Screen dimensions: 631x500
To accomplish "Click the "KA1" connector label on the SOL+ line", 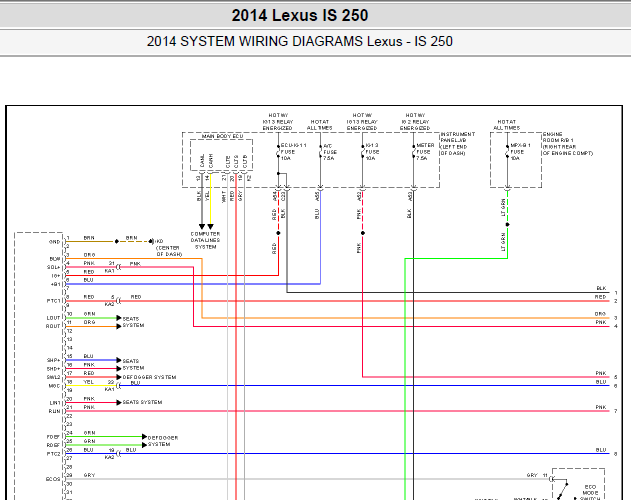I will click(x=109, y=271).
